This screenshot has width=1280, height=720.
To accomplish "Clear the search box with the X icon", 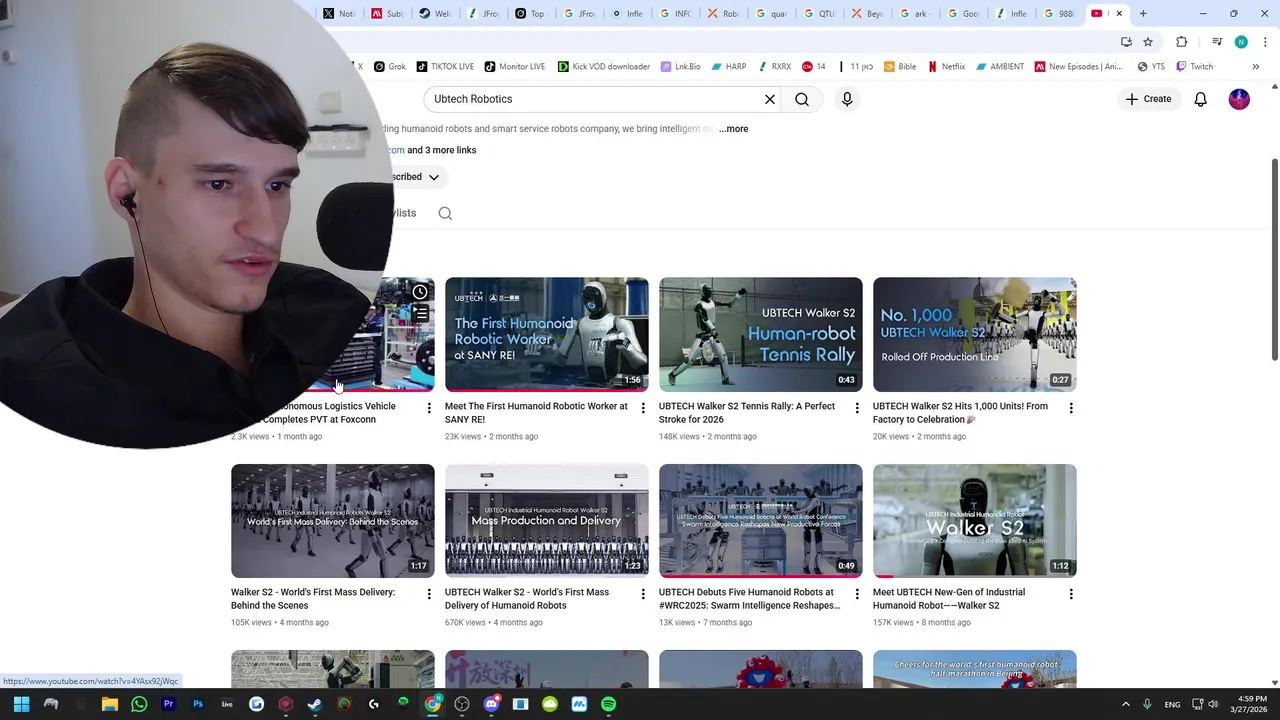I will [770, 99].
